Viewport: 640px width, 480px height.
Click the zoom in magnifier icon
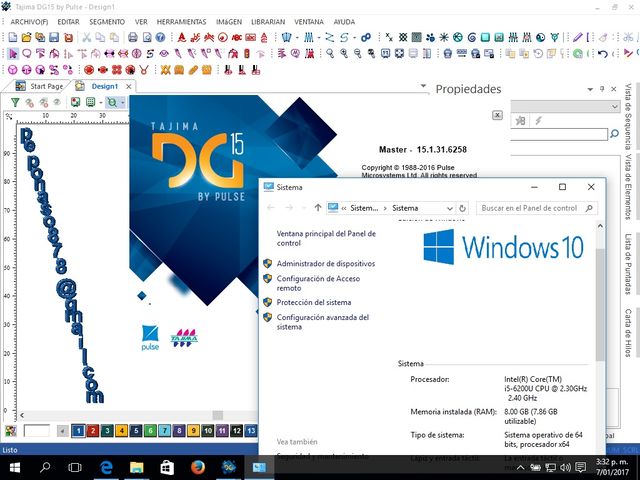tap(344, 53)
